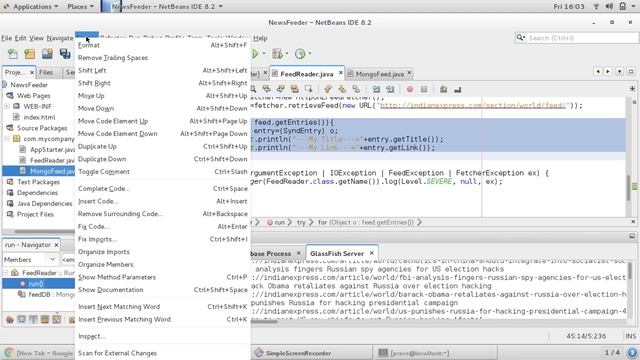Screen dimensions: 640x360
Task: Click the toggle bookmark editor icon
Action: click(x=356, y=89)
